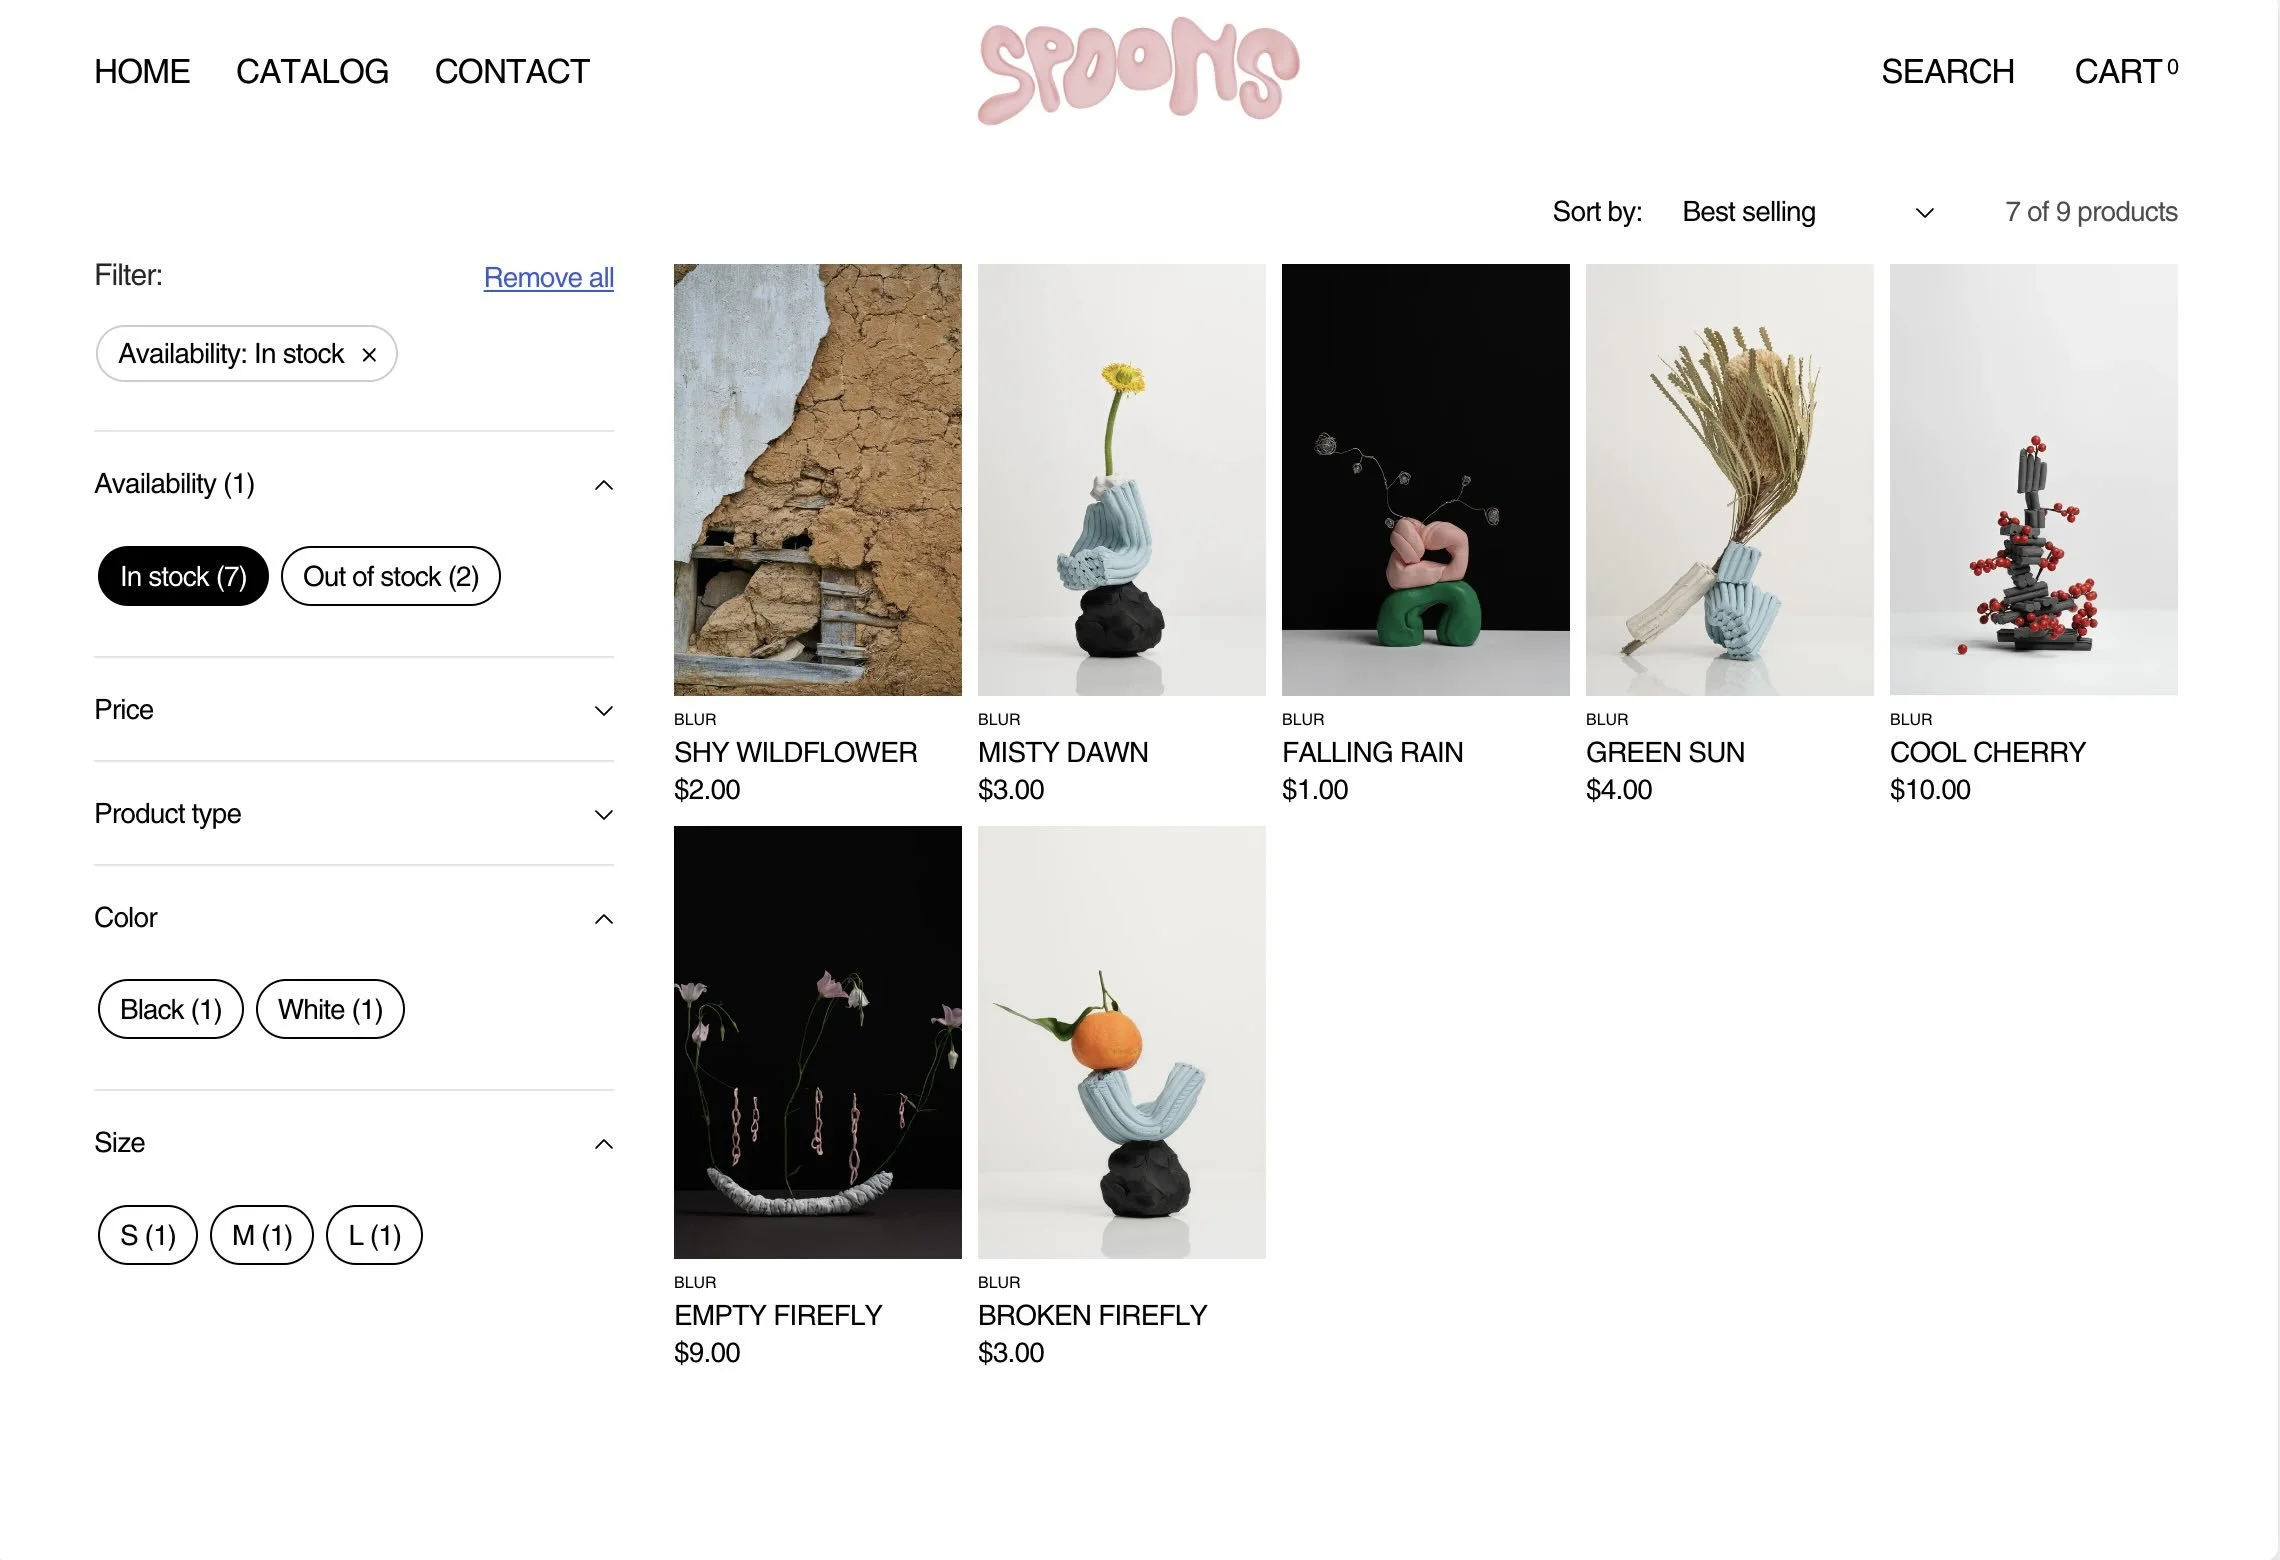This screenshot has height=1560, width=2280.
Task: Toggle the In stock (7) filter
Action: point(183,576)
